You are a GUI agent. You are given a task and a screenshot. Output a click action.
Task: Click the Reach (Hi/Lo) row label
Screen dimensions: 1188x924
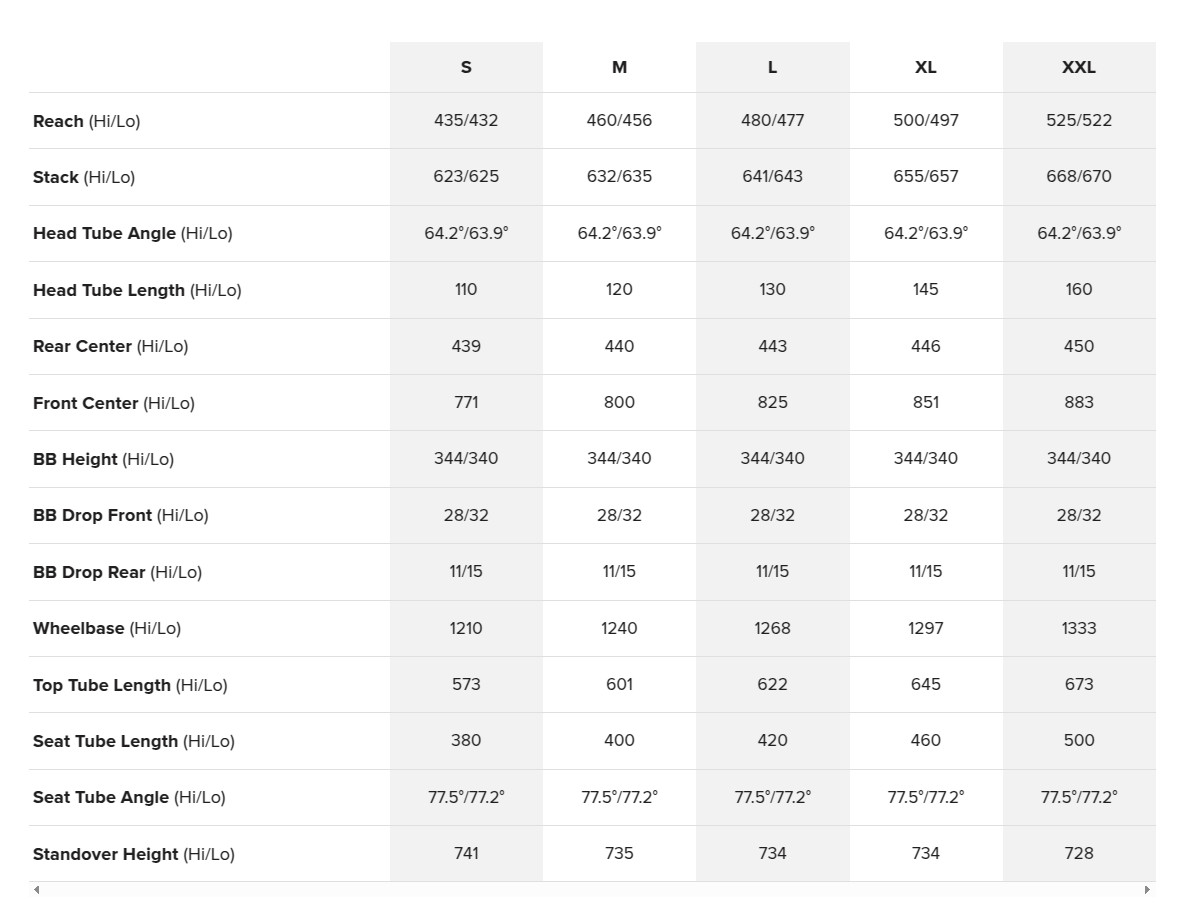[x=86, y=121]
